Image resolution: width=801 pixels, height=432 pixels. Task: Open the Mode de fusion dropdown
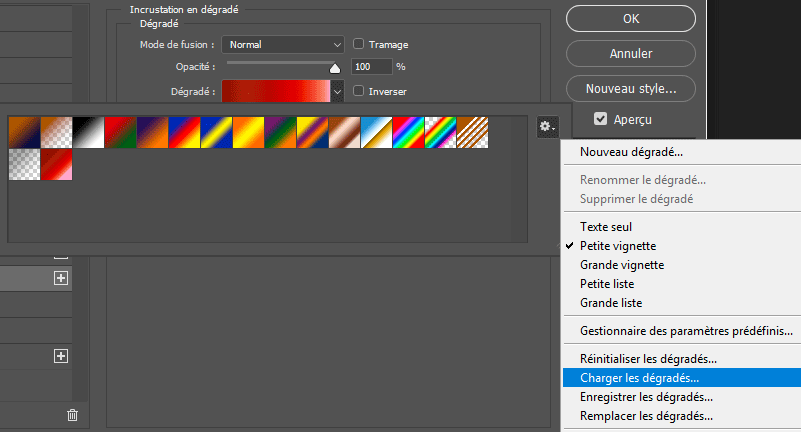click(x=284, y=45)
